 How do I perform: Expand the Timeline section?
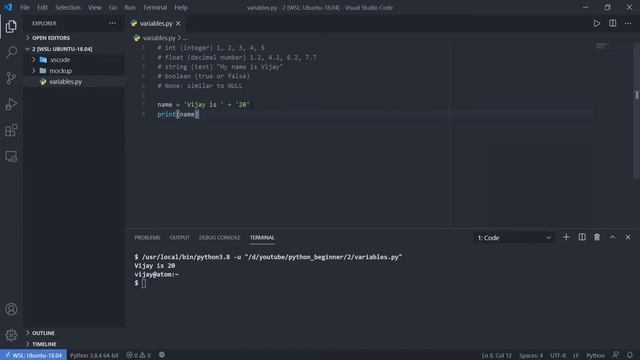click(73, 344)
